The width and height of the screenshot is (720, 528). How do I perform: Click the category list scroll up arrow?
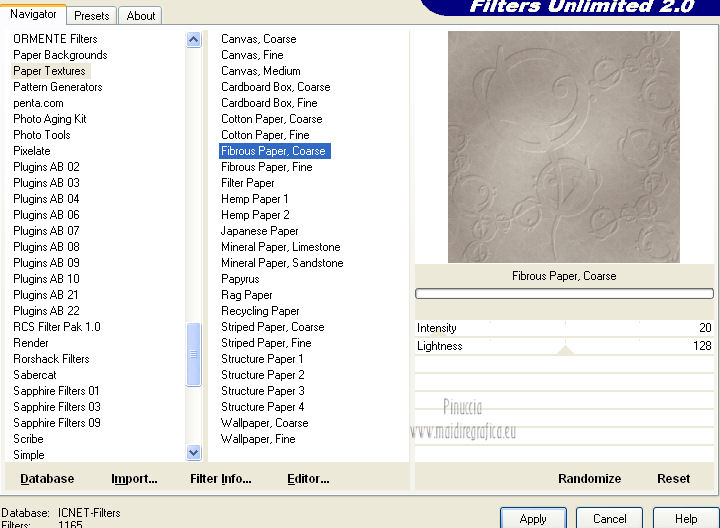click(194, 40)
